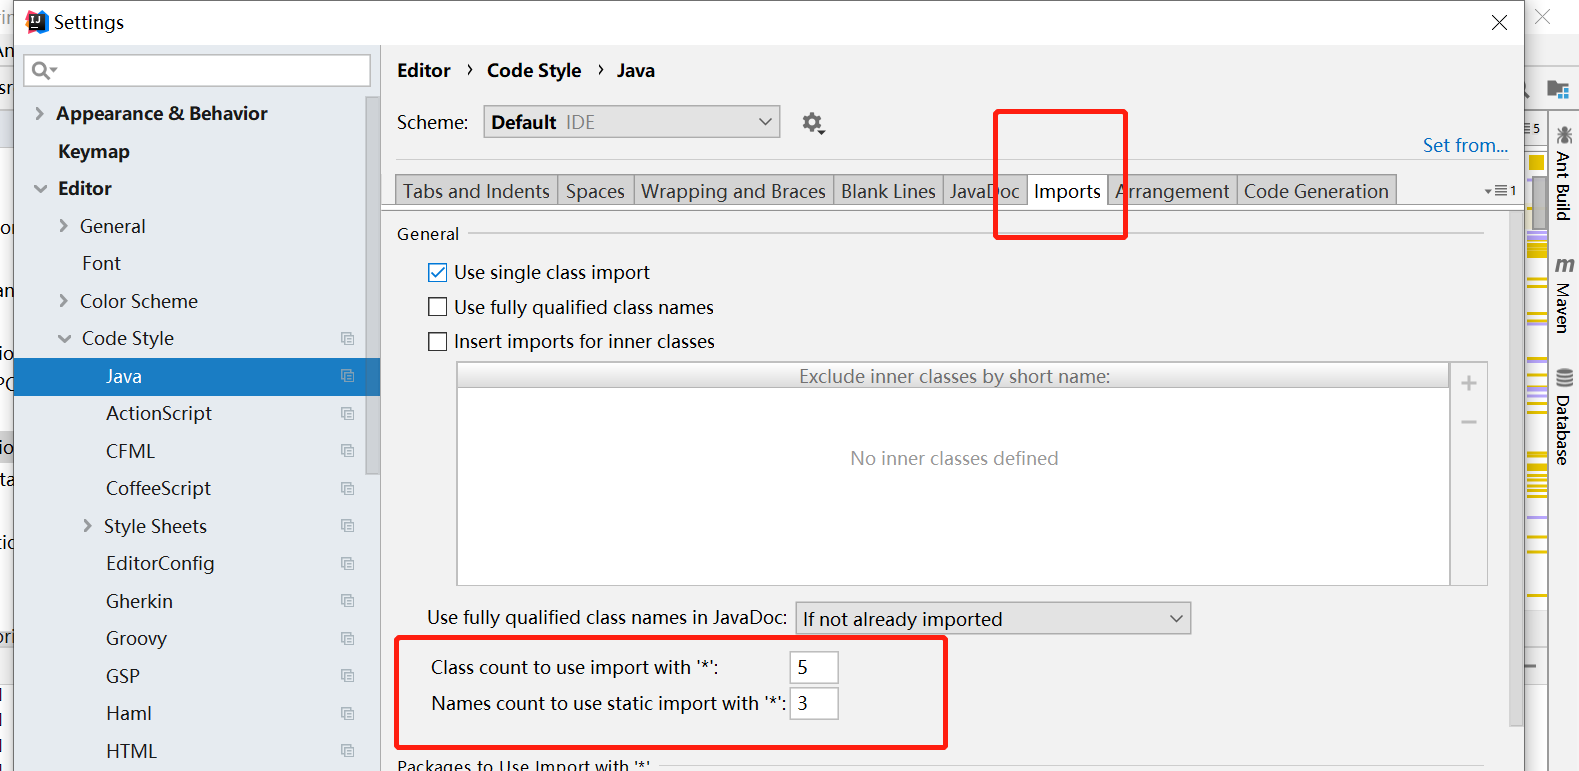Open the Maven tool window

click(x=1563, y=295)
